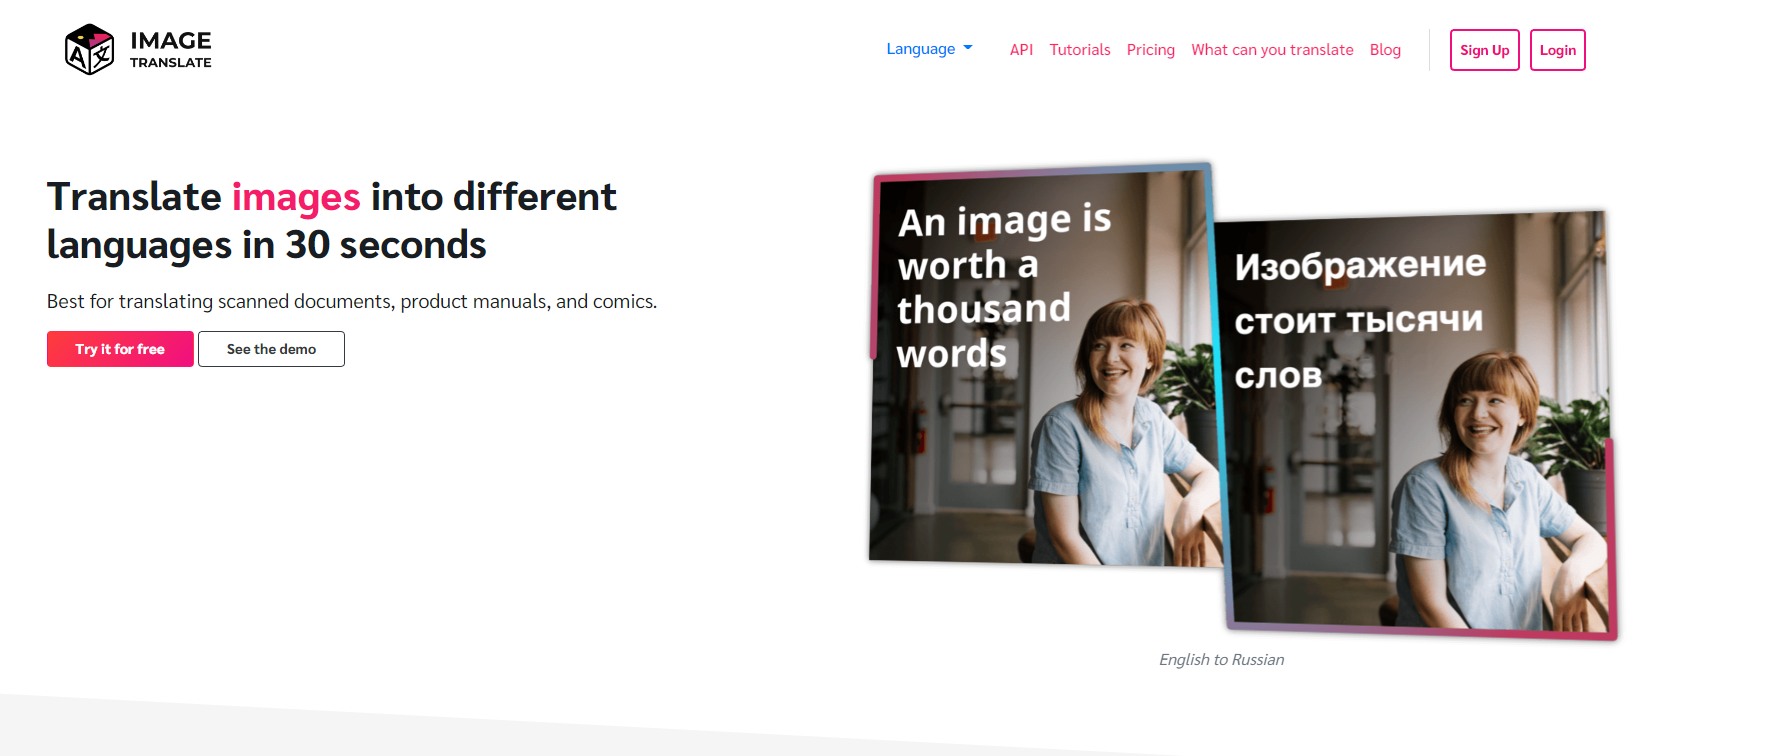Viewport: 1767px width, 756px height.
Task: Open the Pricing page
Action: [1151, 50]
